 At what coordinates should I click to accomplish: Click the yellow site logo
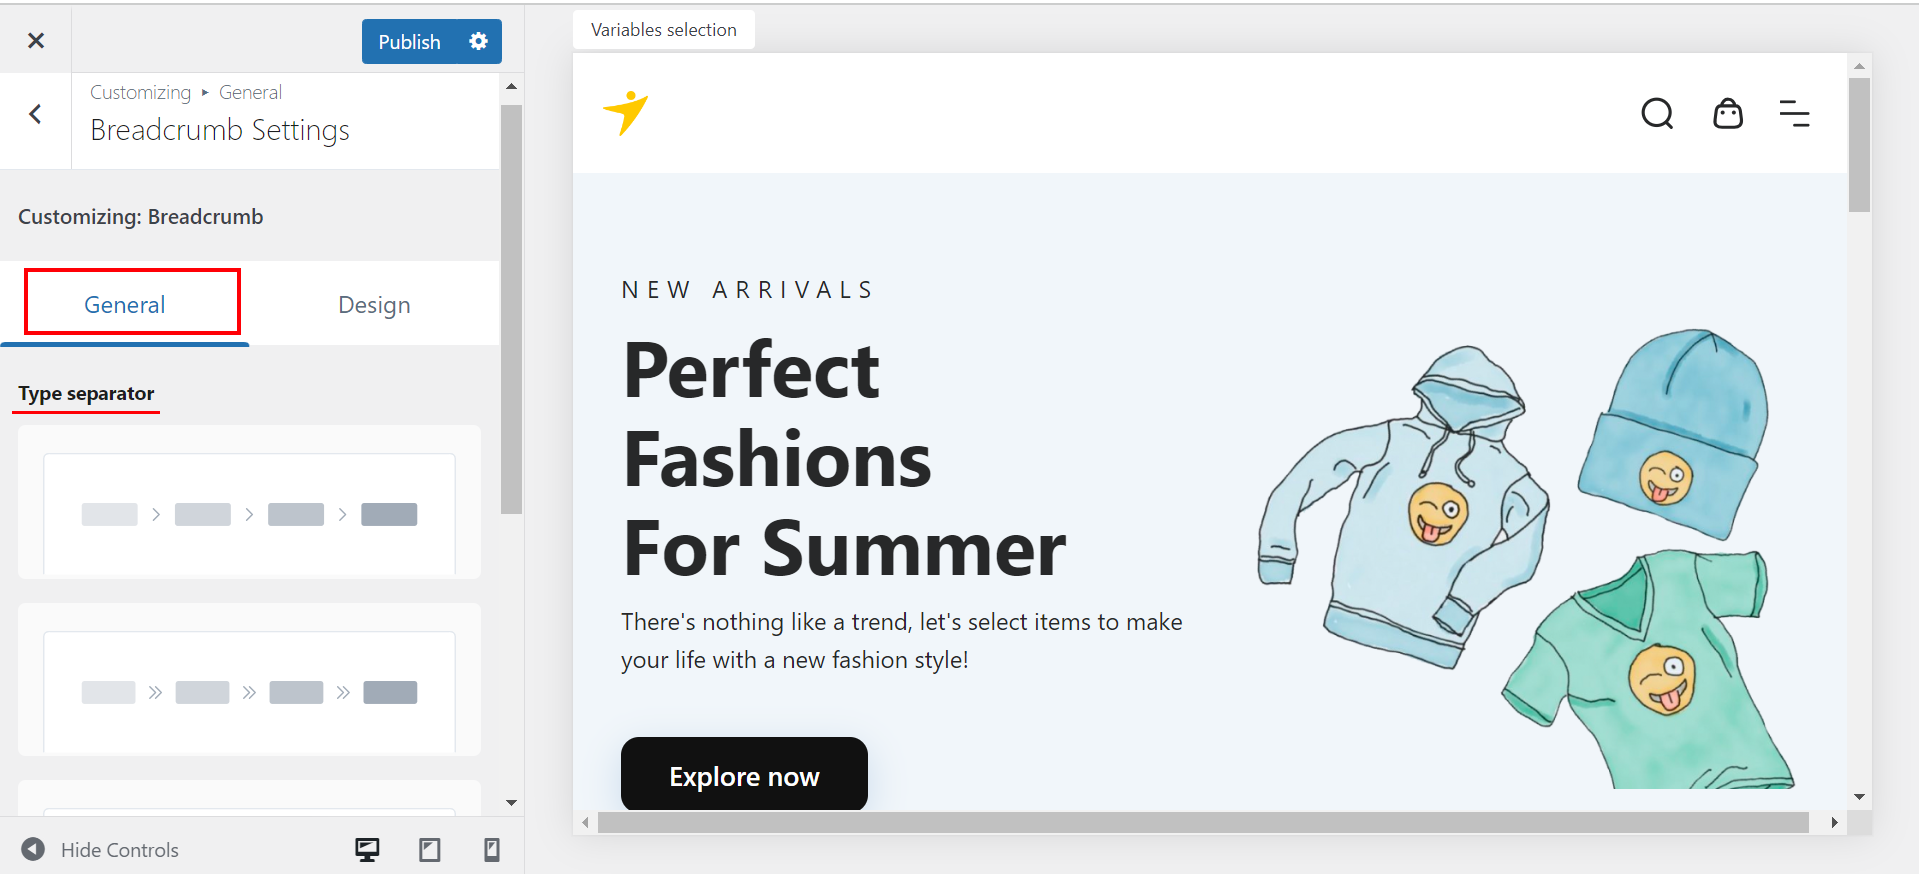[626, 112]
